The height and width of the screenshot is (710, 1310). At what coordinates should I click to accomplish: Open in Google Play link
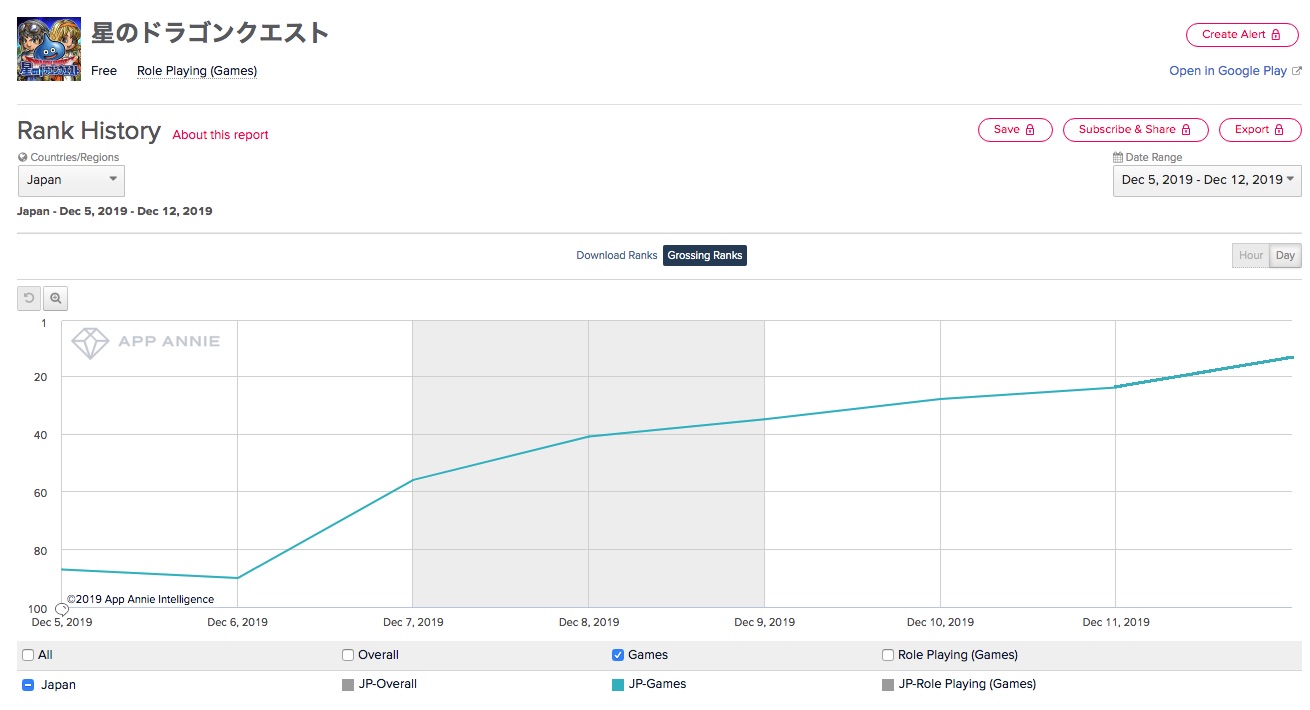(x=1228, y=71)
